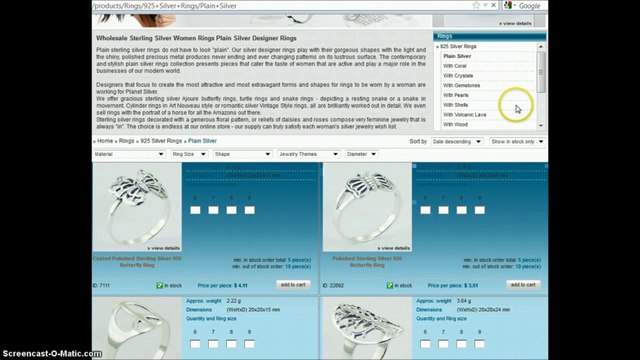Open the 3.64 g leaf ring thumbnail

pos(367,328)
